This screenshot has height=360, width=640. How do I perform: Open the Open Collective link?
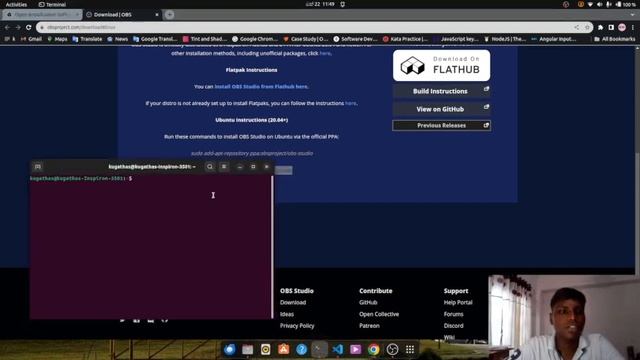[x=379, y=314]
